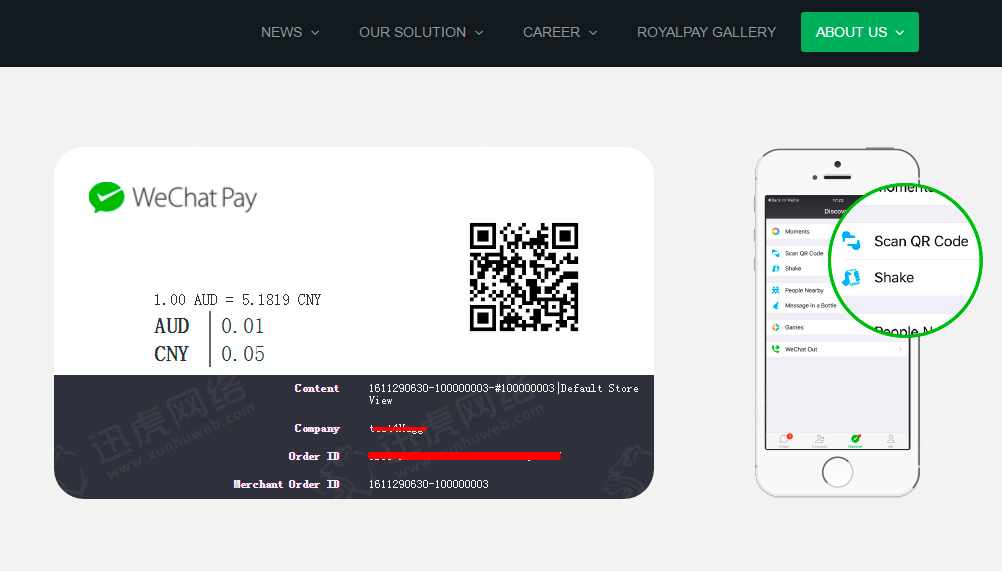Expand the NEWS dropdown chevron

point(315,33)
